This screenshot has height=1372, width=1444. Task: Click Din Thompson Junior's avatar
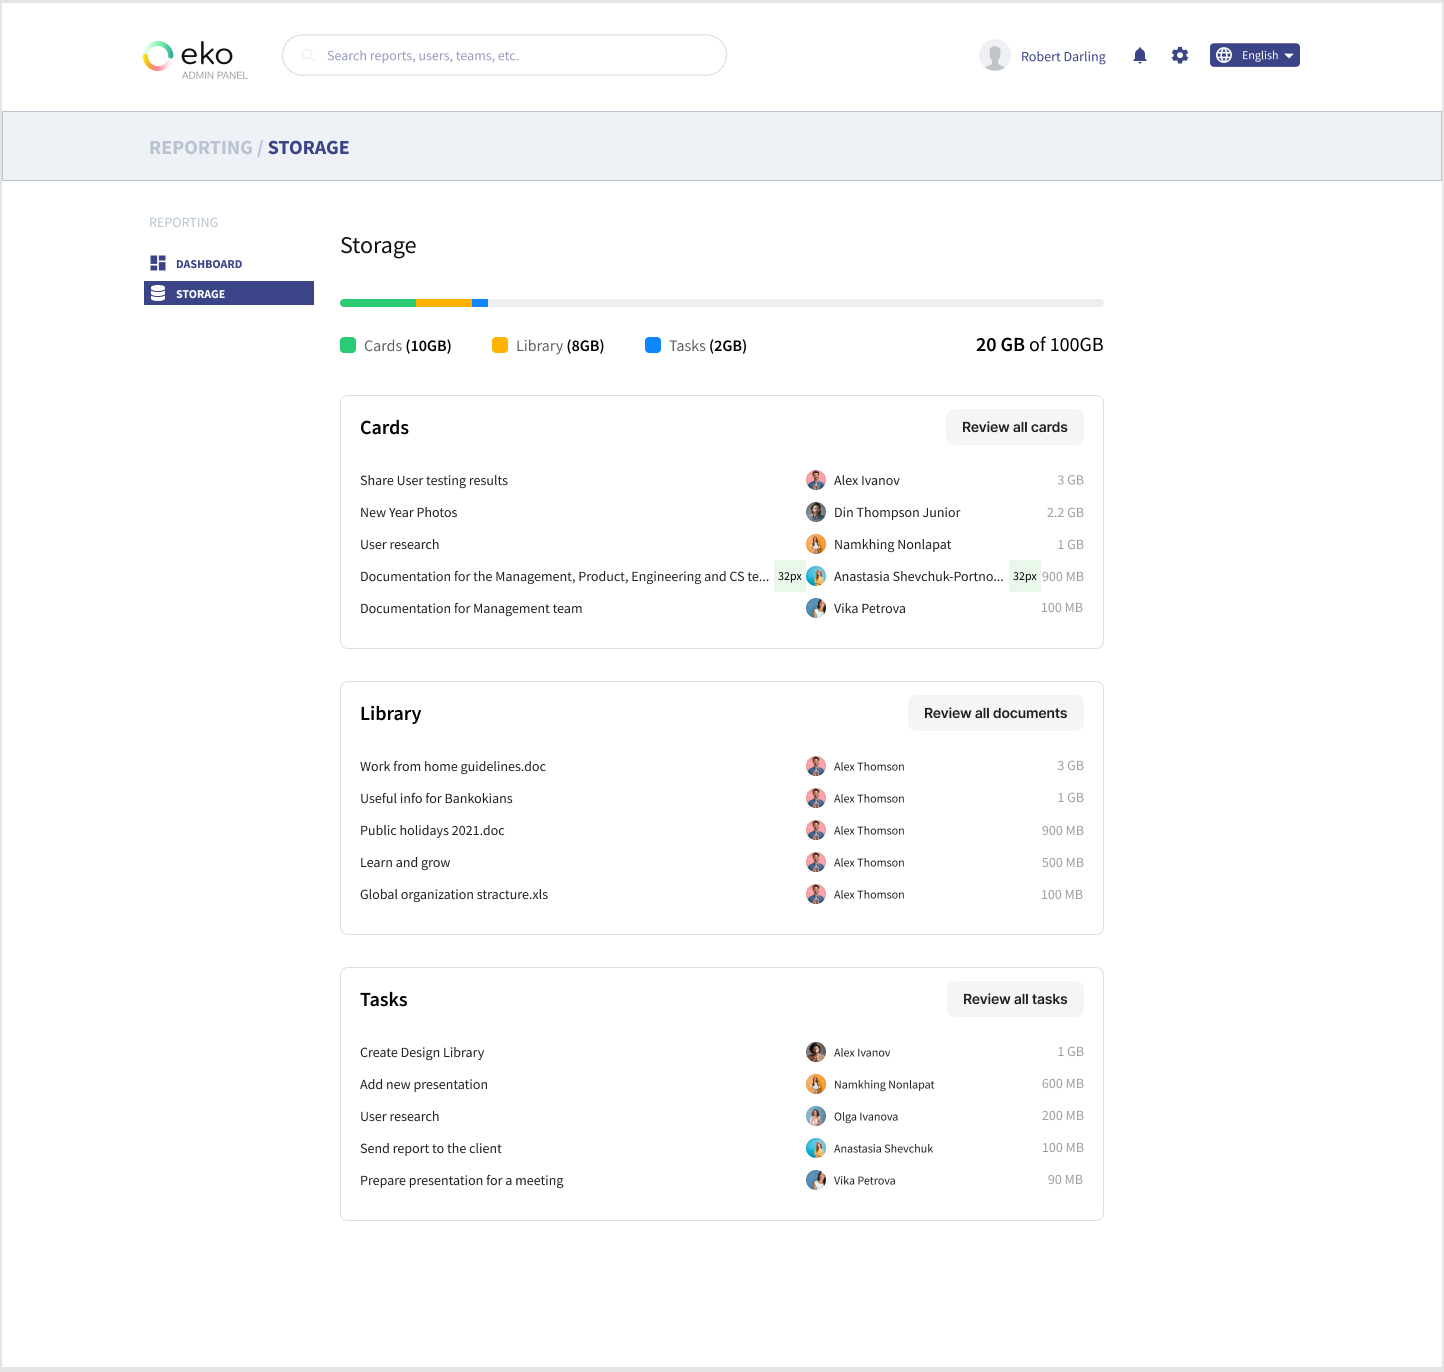[x=816, y=512]
